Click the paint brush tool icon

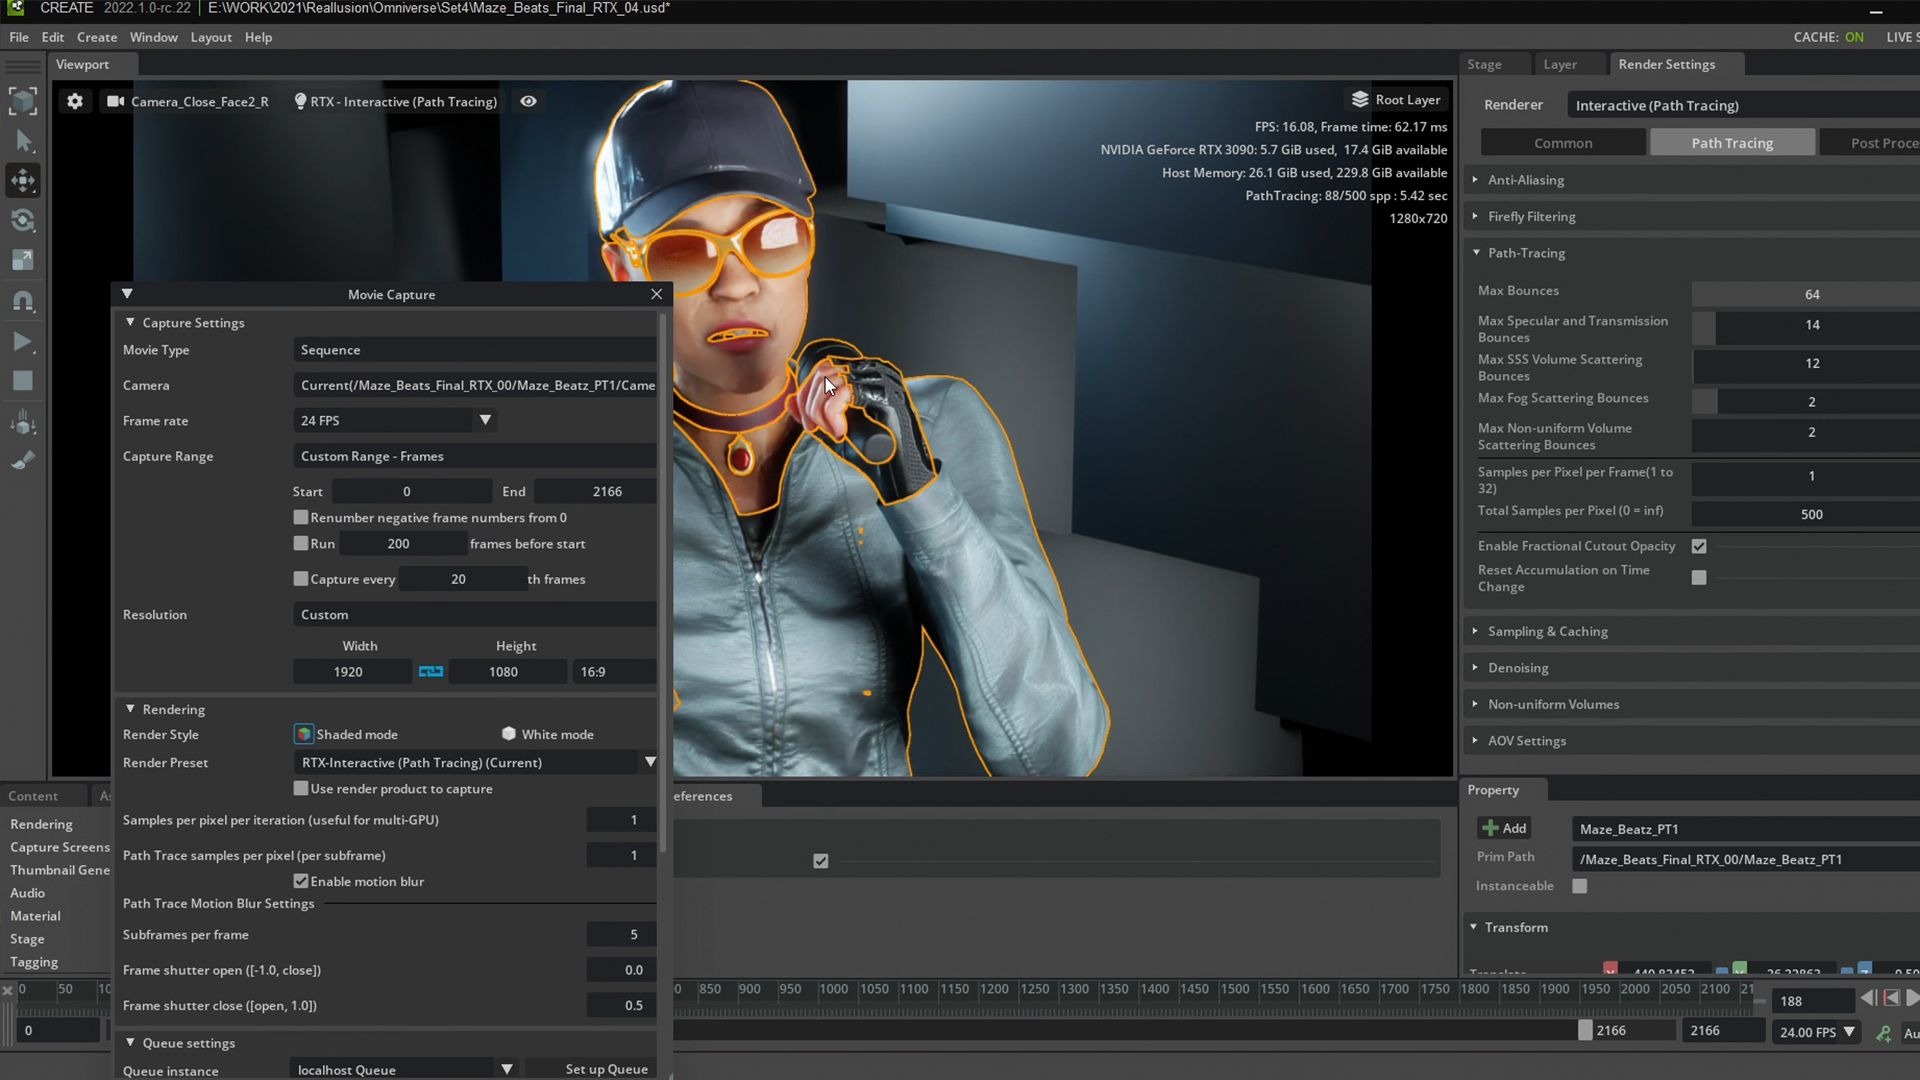[x=23, y=460]
